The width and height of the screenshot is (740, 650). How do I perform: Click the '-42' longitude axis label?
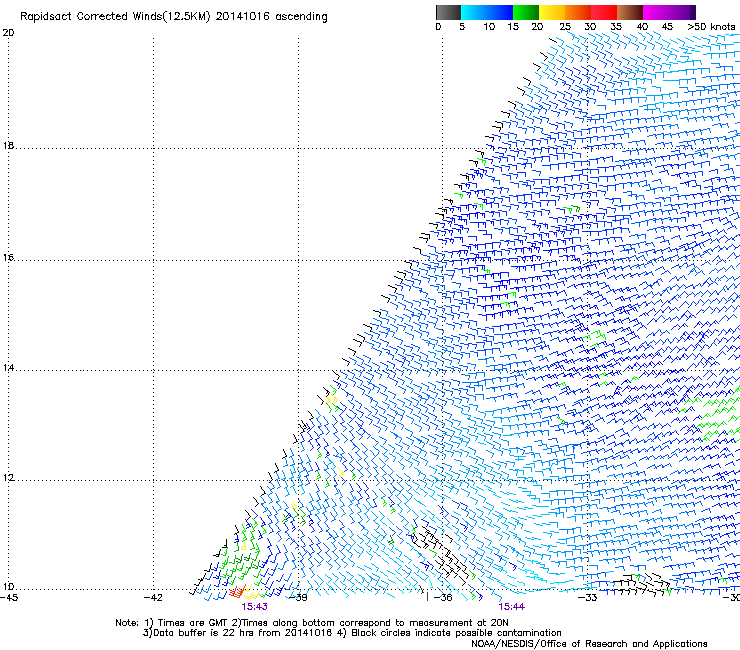pyautogui.click(x=153, y=598)
